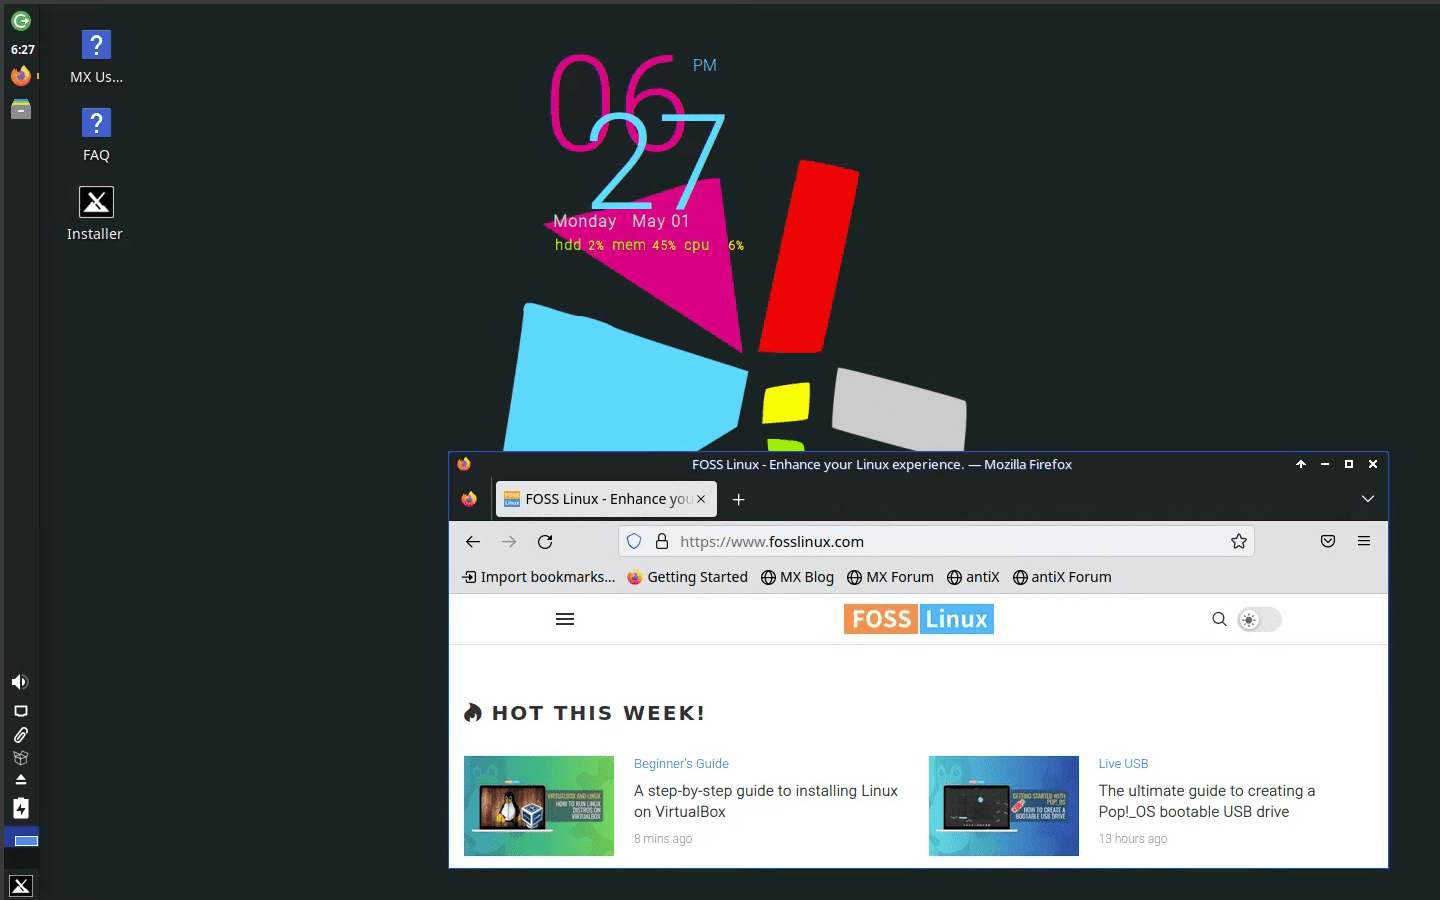The width and height of the screenshot is (1440, 900).
Task: Expand the list all tabs chevron
Action: (1367, 499)
